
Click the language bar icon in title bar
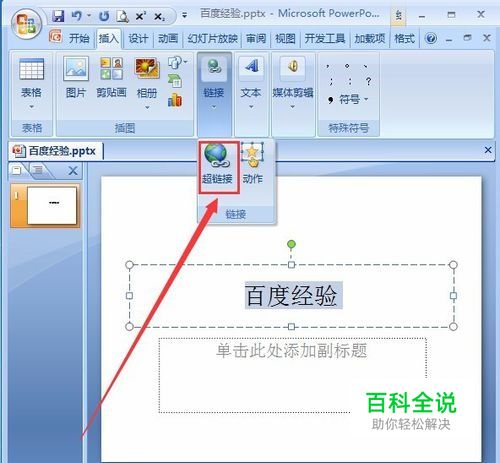click(398, 16)
